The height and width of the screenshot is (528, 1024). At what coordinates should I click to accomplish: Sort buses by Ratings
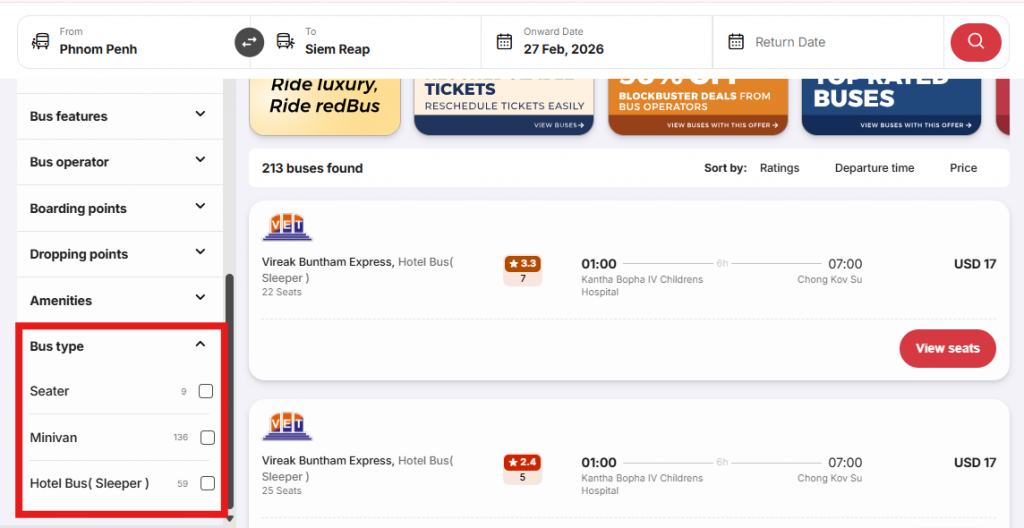(x=779, y=168)
